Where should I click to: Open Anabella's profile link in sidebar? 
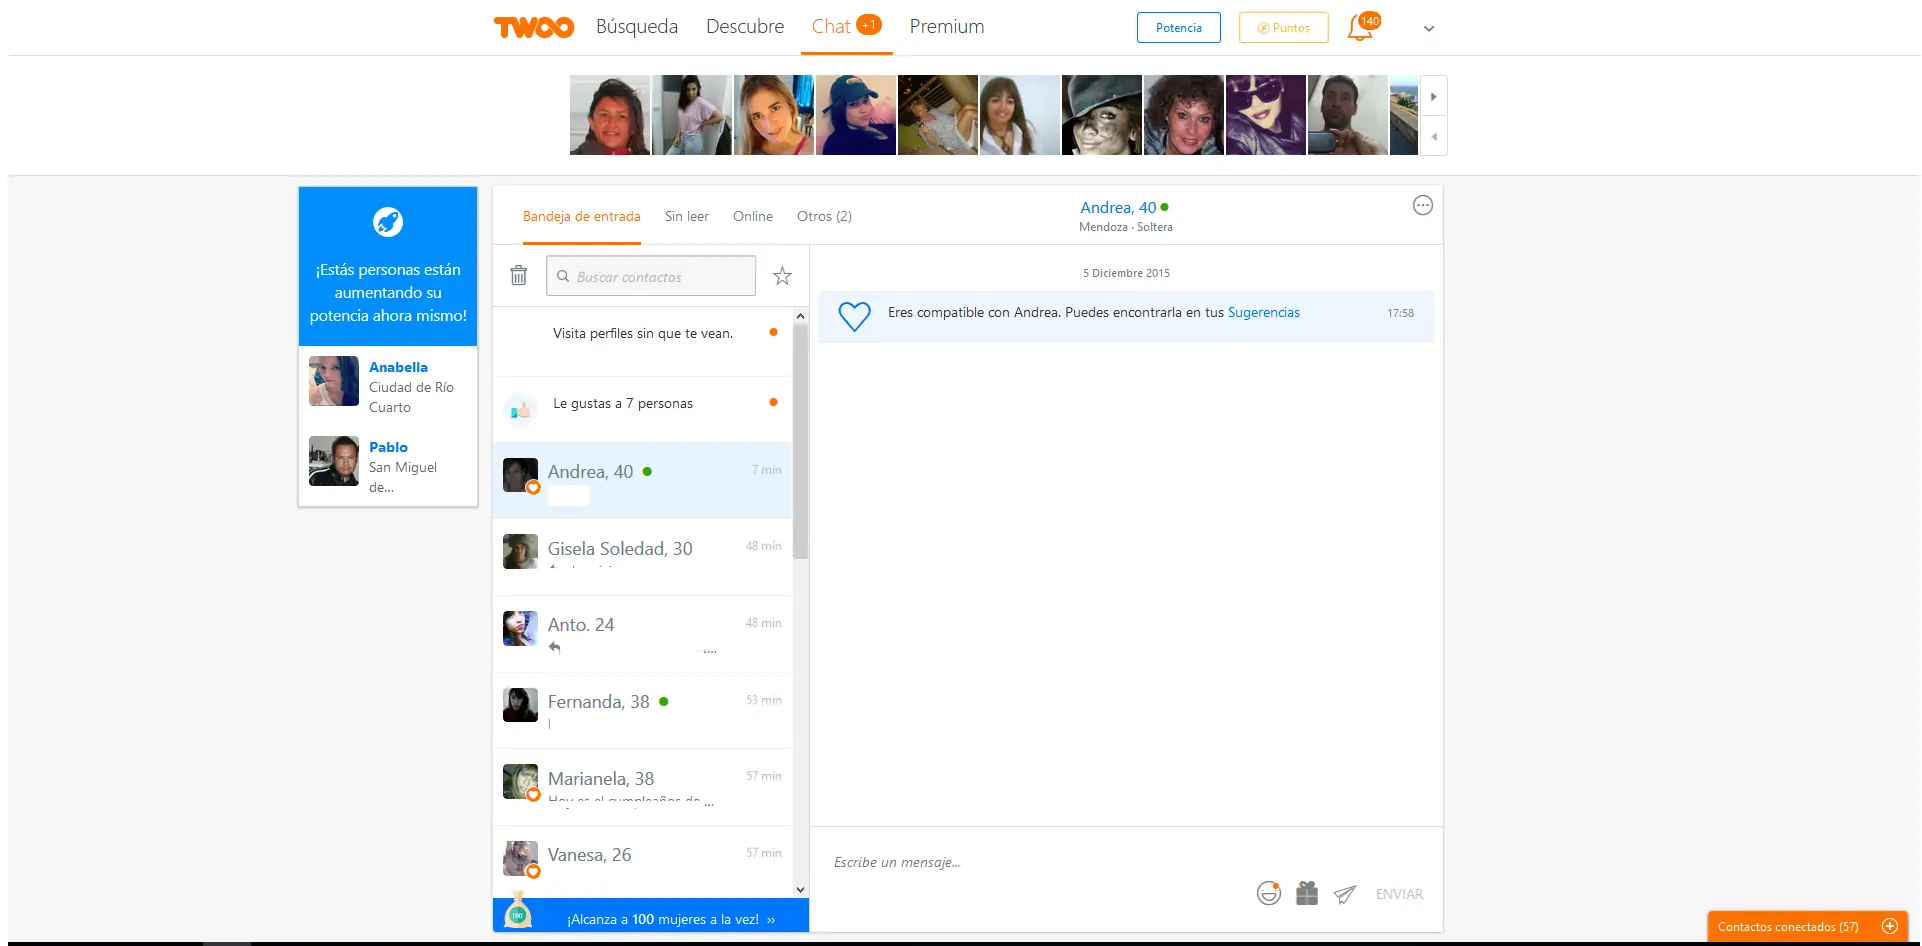click(398, 367)
